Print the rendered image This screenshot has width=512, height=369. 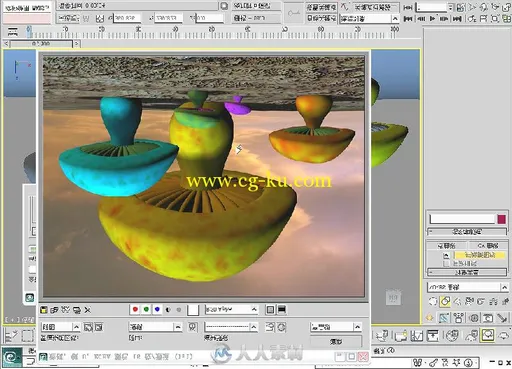pos(77,310)
